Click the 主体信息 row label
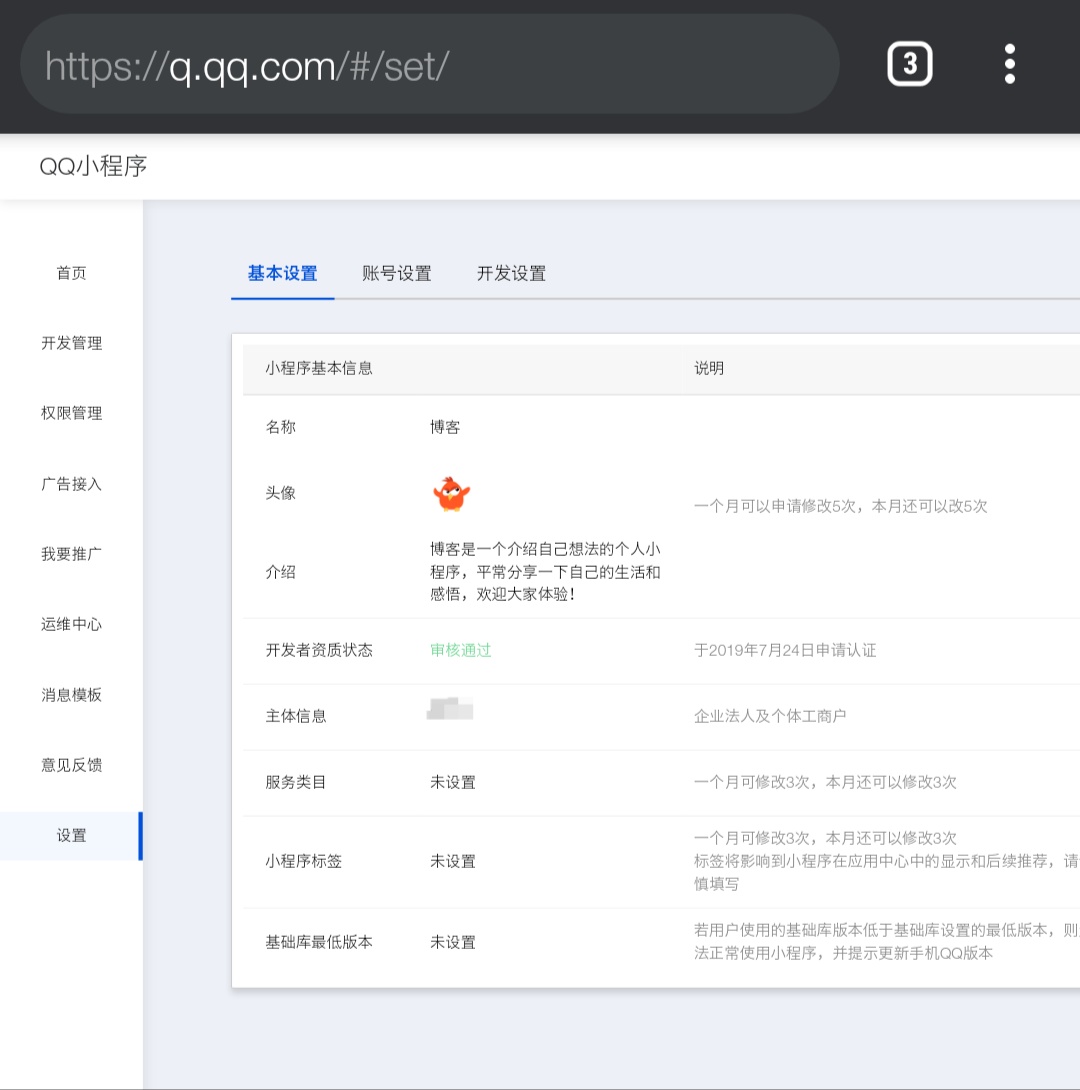The width and height of the screenshot is (1080, 1090). (295, 716)
